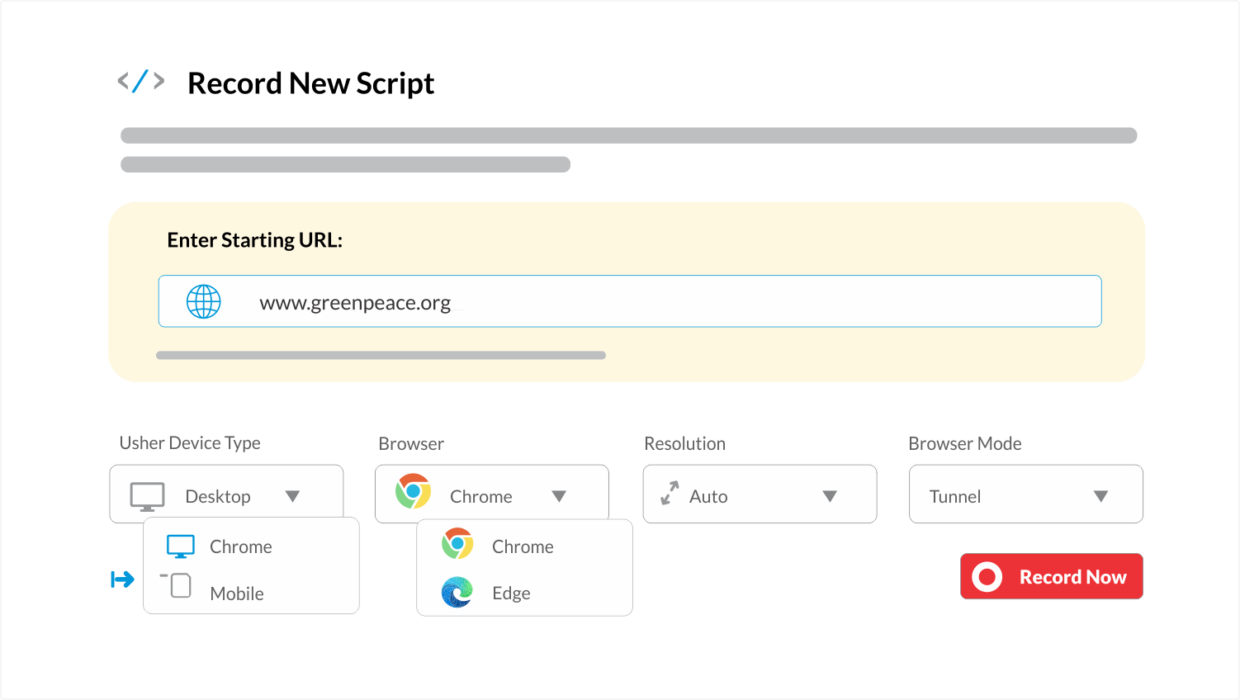The width and height of the screenshot is (1240, 700).
Task: Click the resolution arrows icon beside Auto
Action: coord(670,494)
